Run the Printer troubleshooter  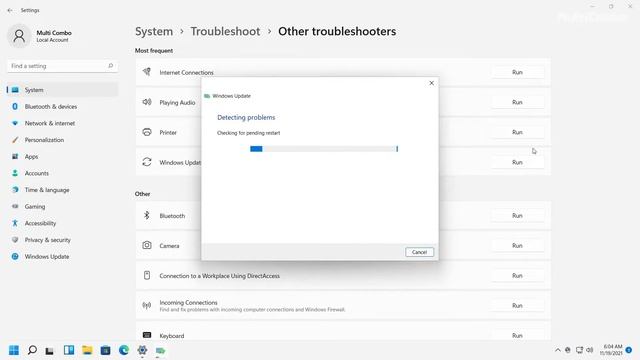pos(517,132)
